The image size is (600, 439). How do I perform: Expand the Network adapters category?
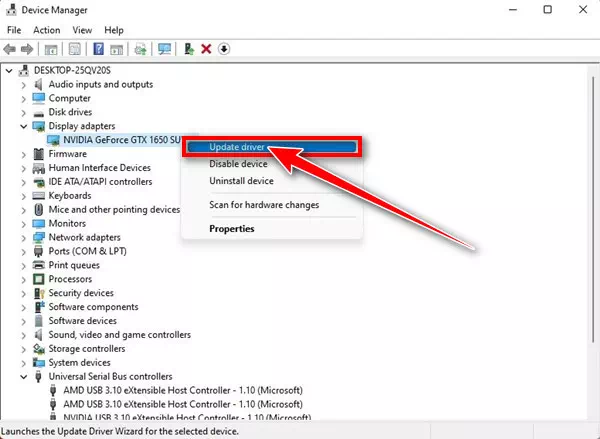[x=24, y=237]
